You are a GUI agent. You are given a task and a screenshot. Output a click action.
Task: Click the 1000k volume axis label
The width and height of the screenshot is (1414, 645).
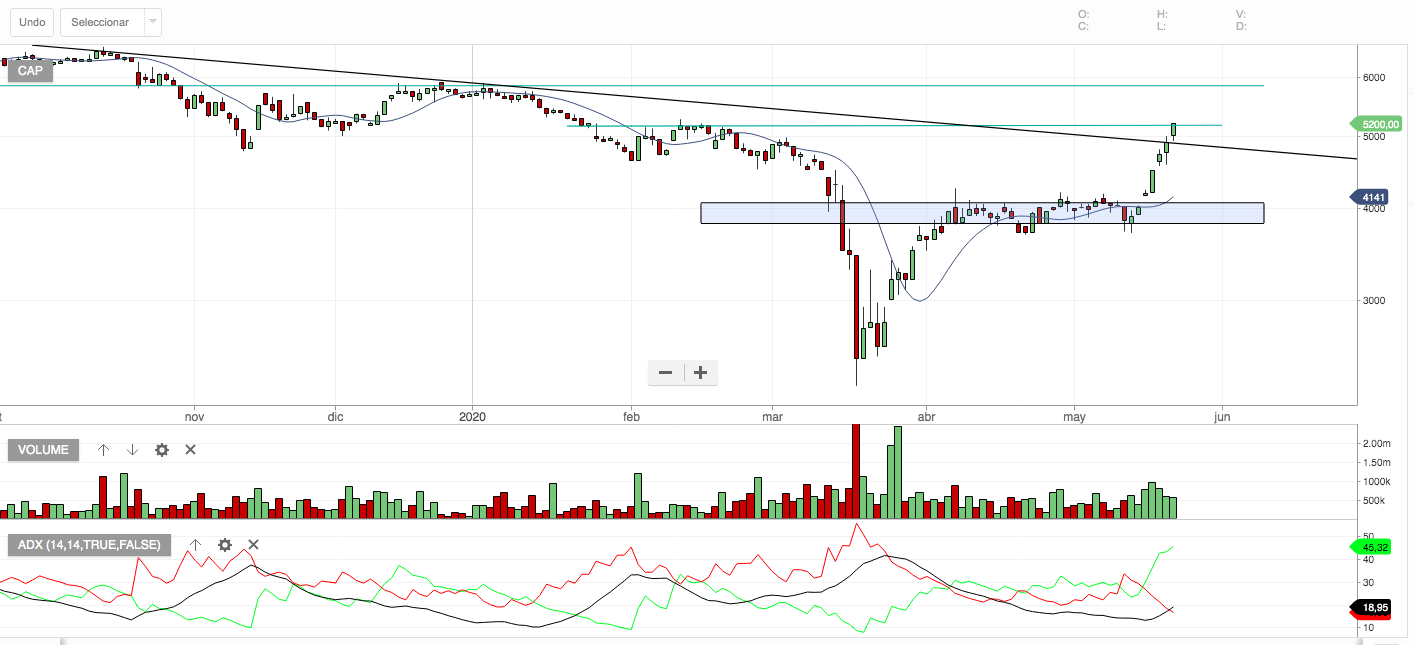coord(1376,481)
